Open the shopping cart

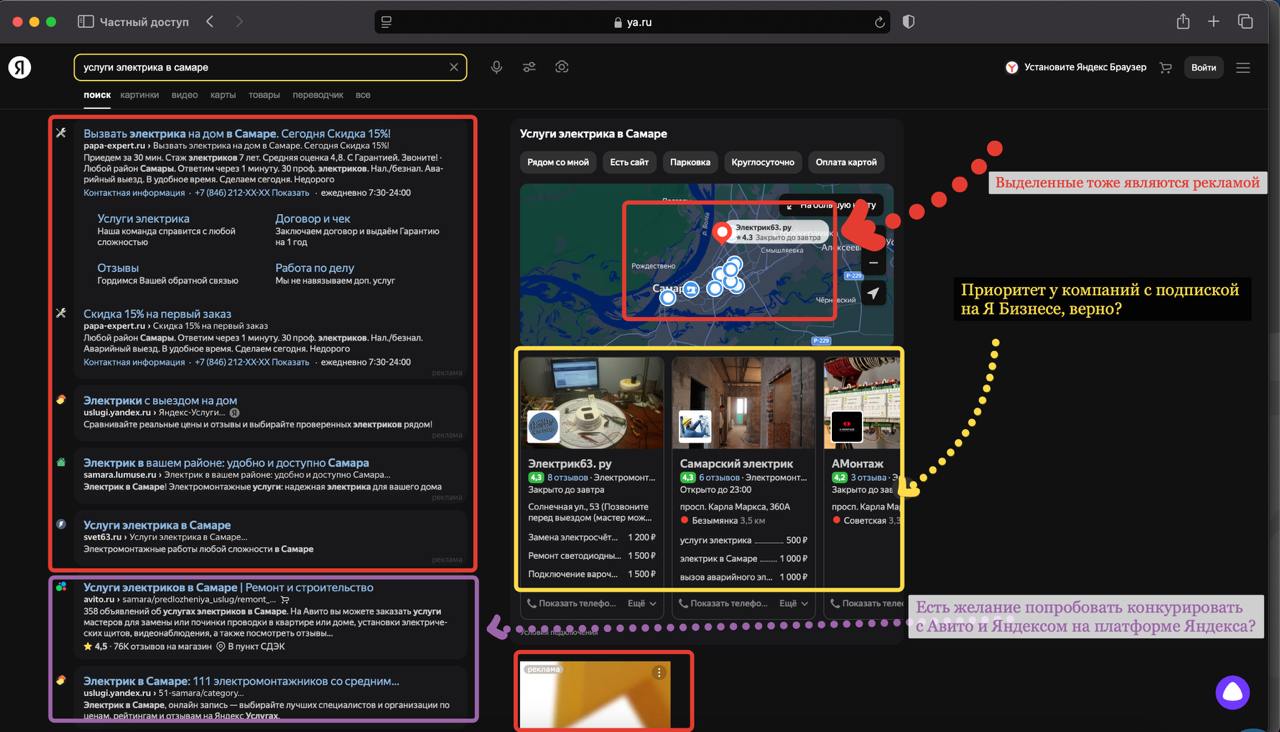[x=1166, y=67]
